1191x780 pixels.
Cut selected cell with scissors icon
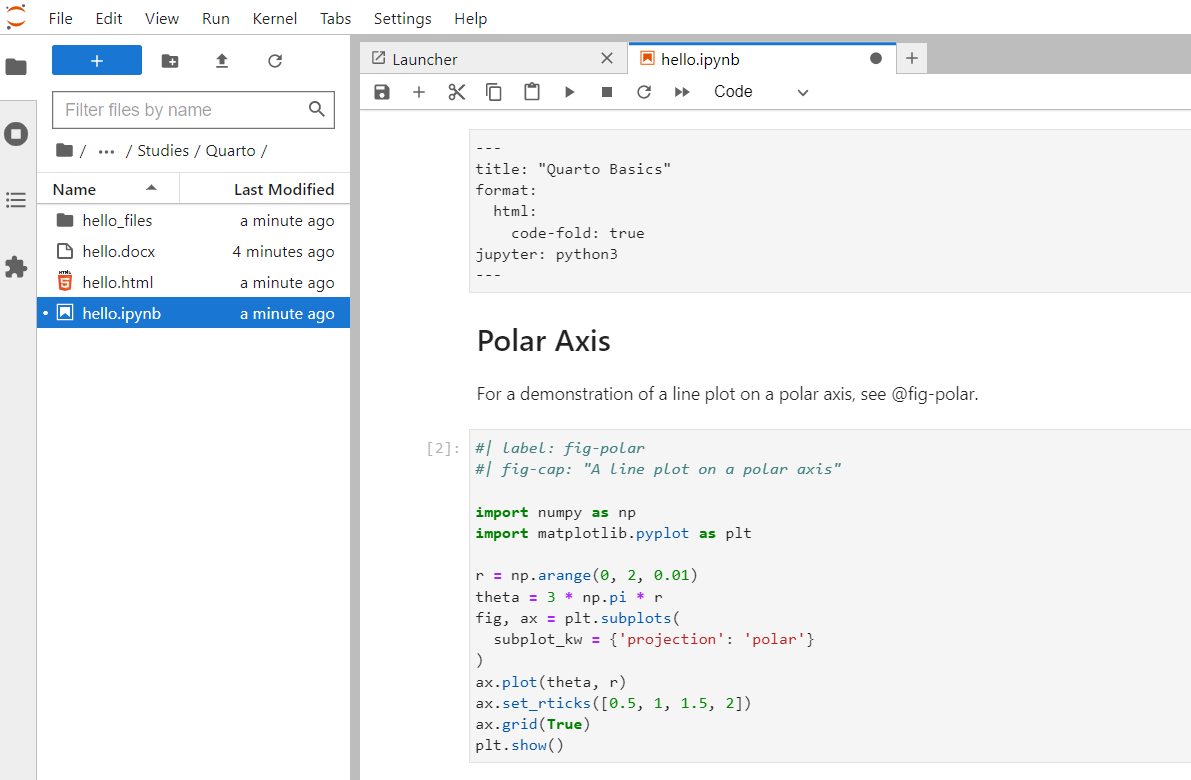click(457, 92)
